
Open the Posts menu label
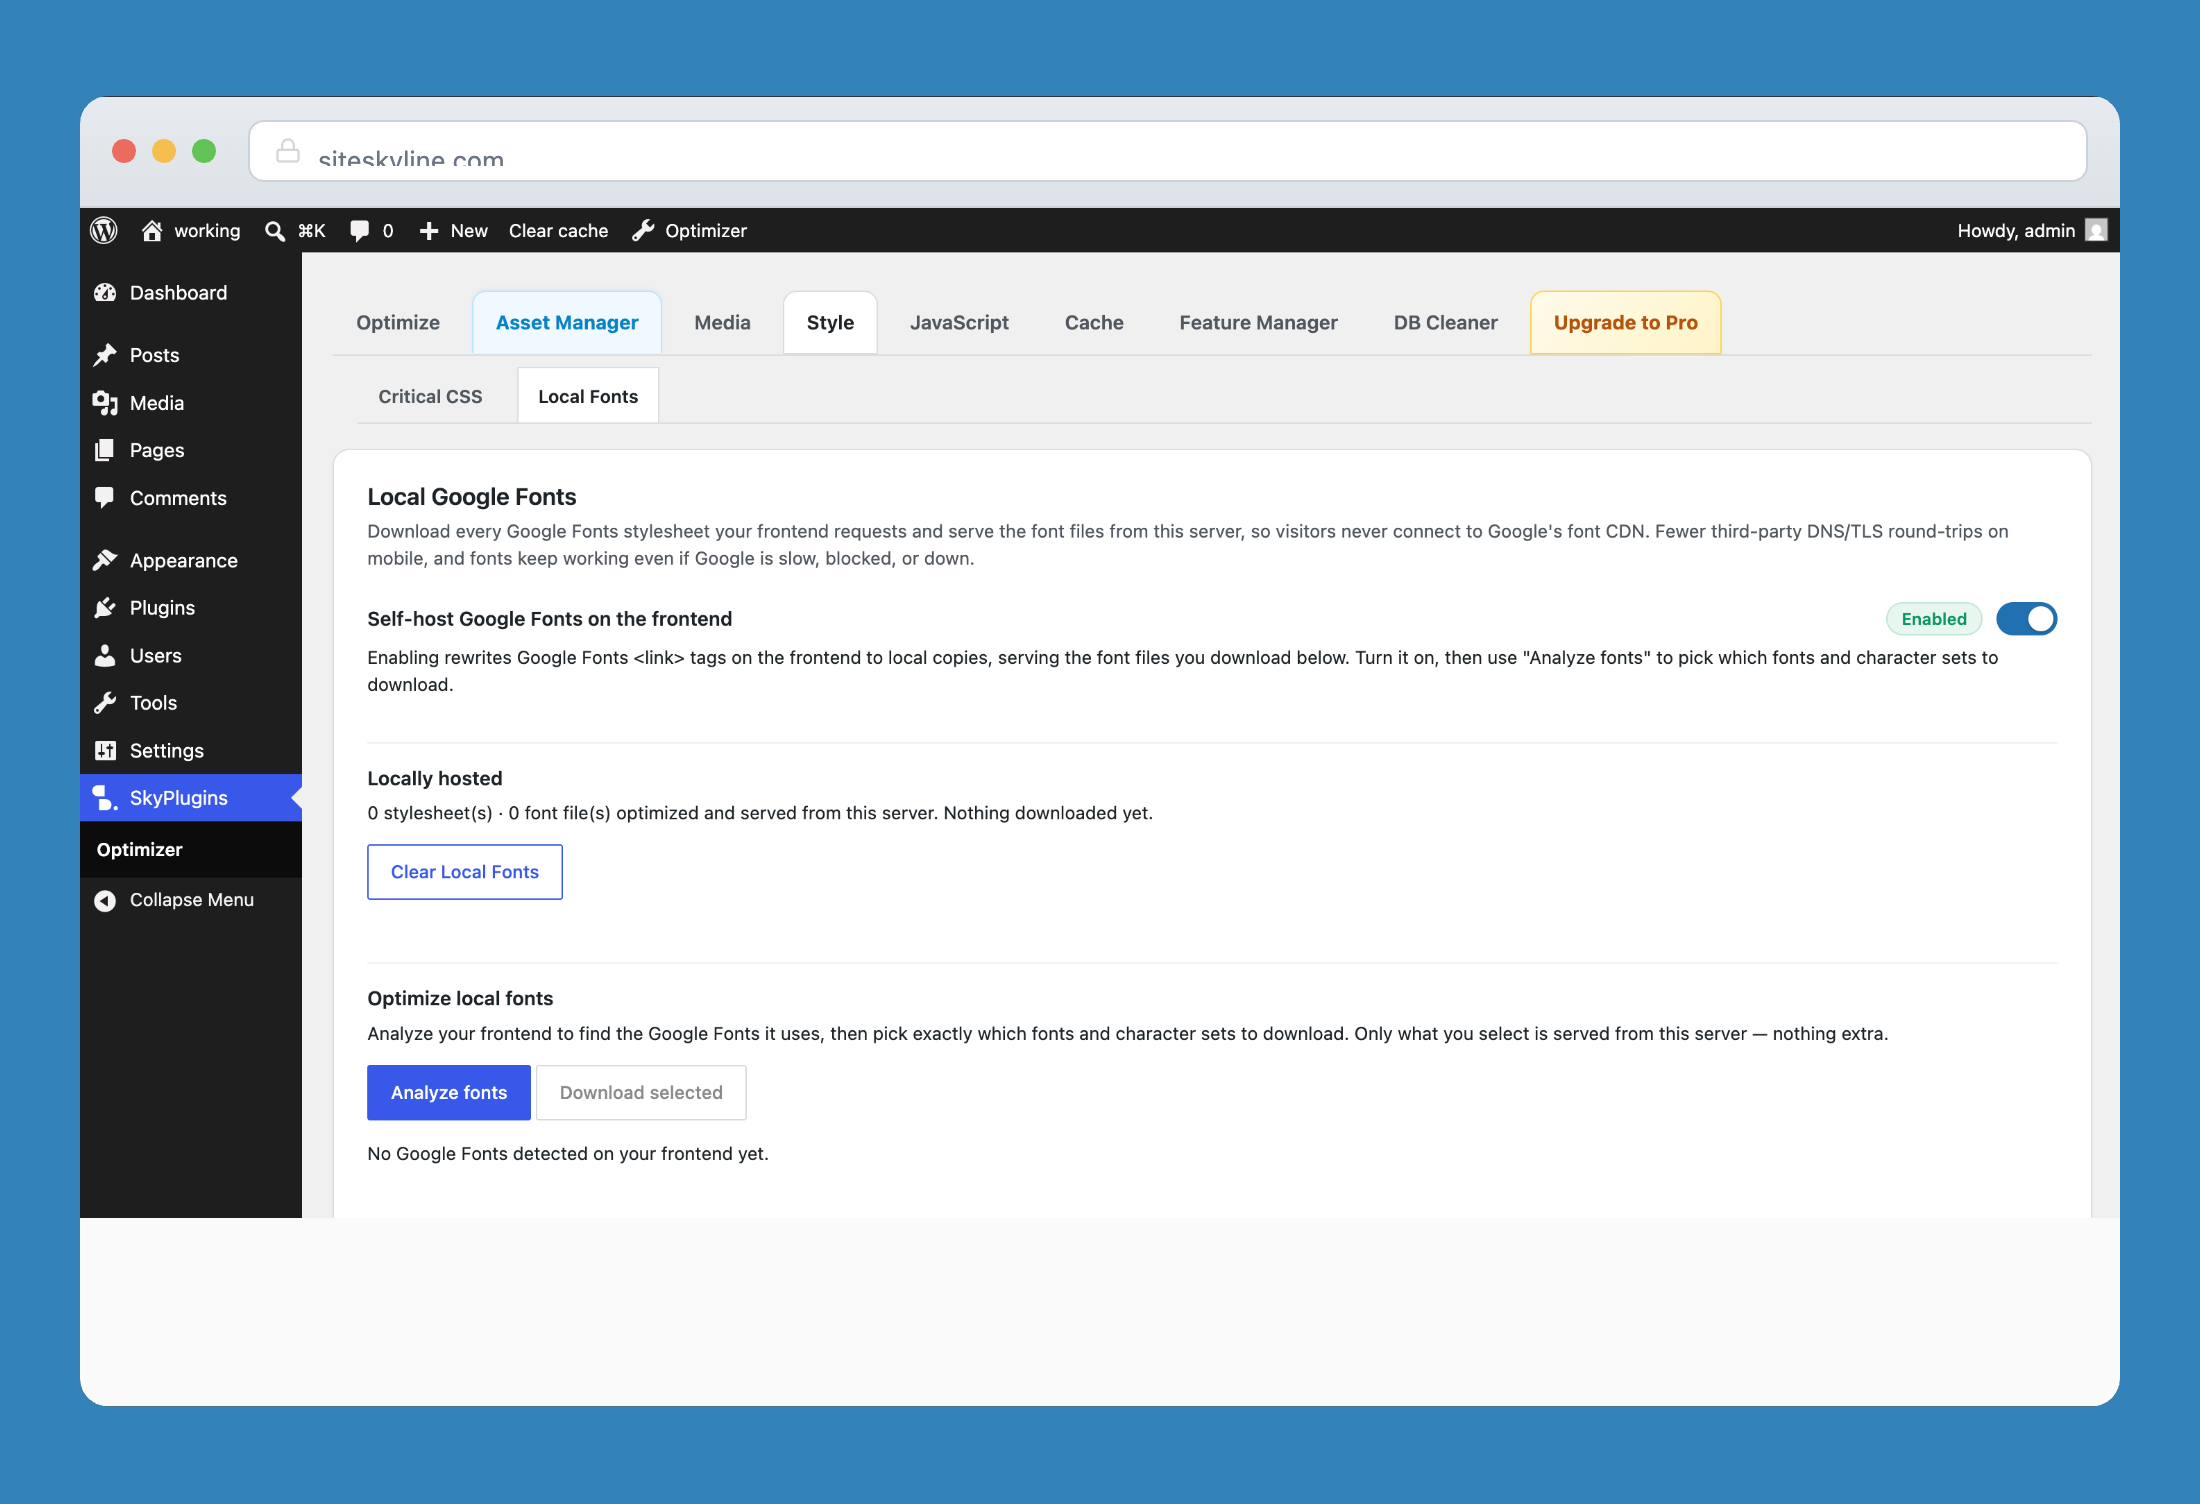[x=154, y=355]
